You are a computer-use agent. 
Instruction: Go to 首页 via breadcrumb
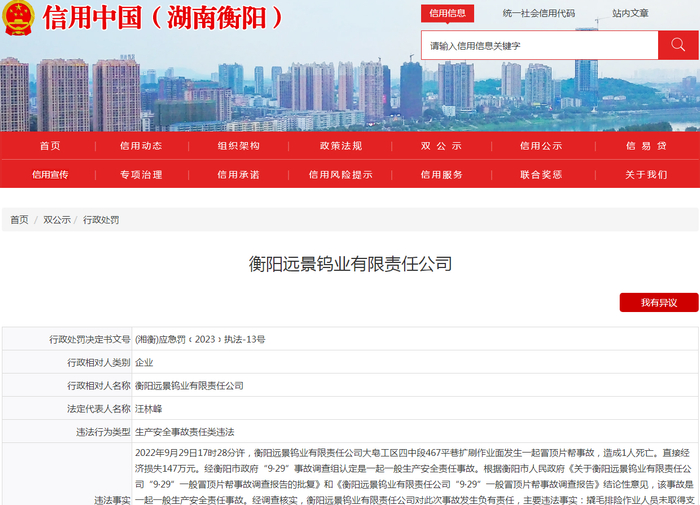[x=19, y=220]
